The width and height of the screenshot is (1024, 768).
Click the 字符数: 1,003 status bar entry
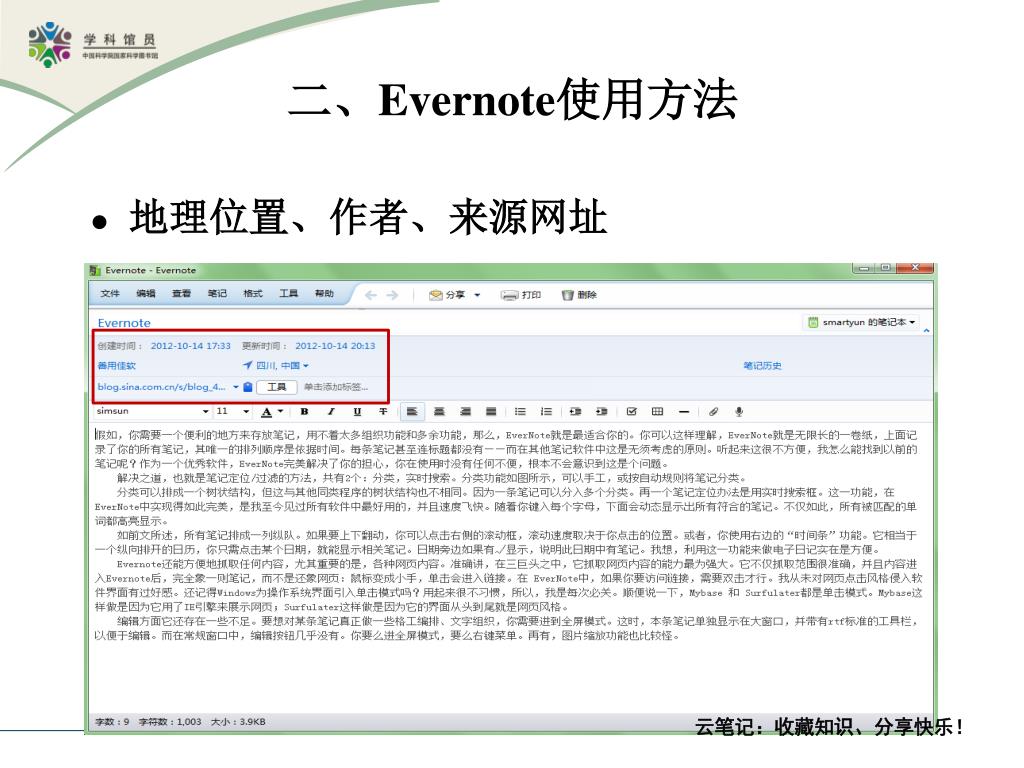(170, 722)
